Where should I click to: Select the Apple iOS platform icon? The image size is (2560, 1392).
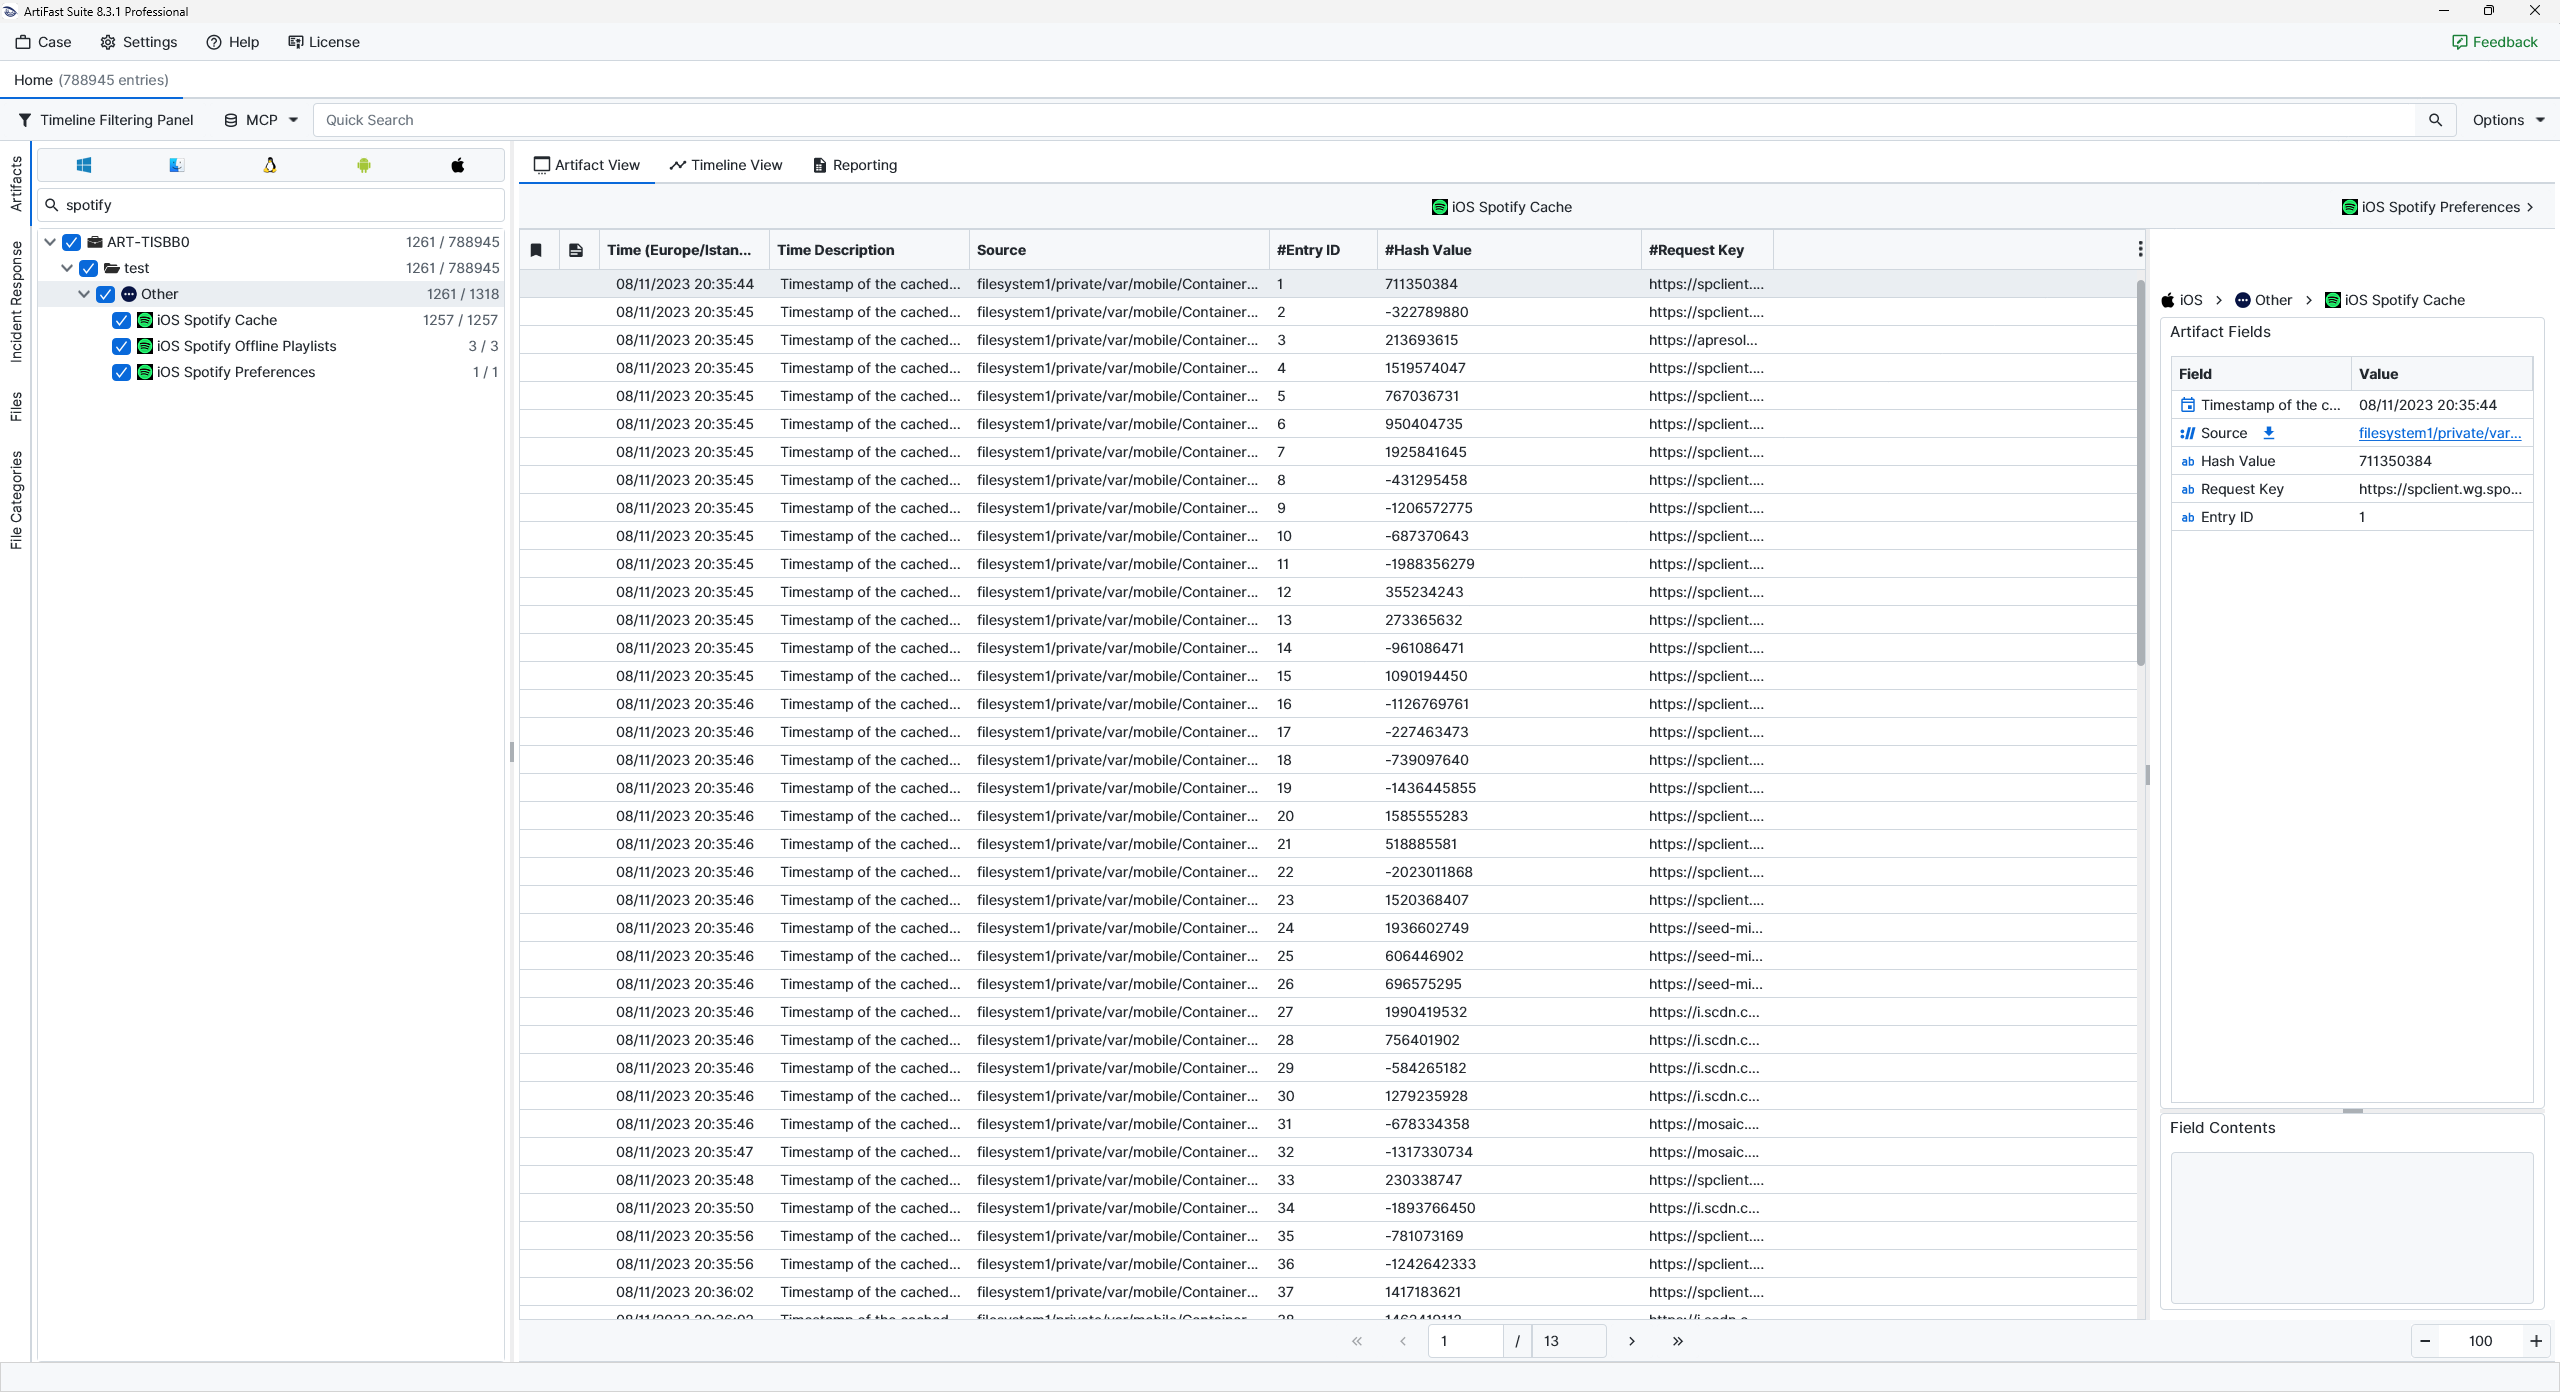click(x=457, y=165)
